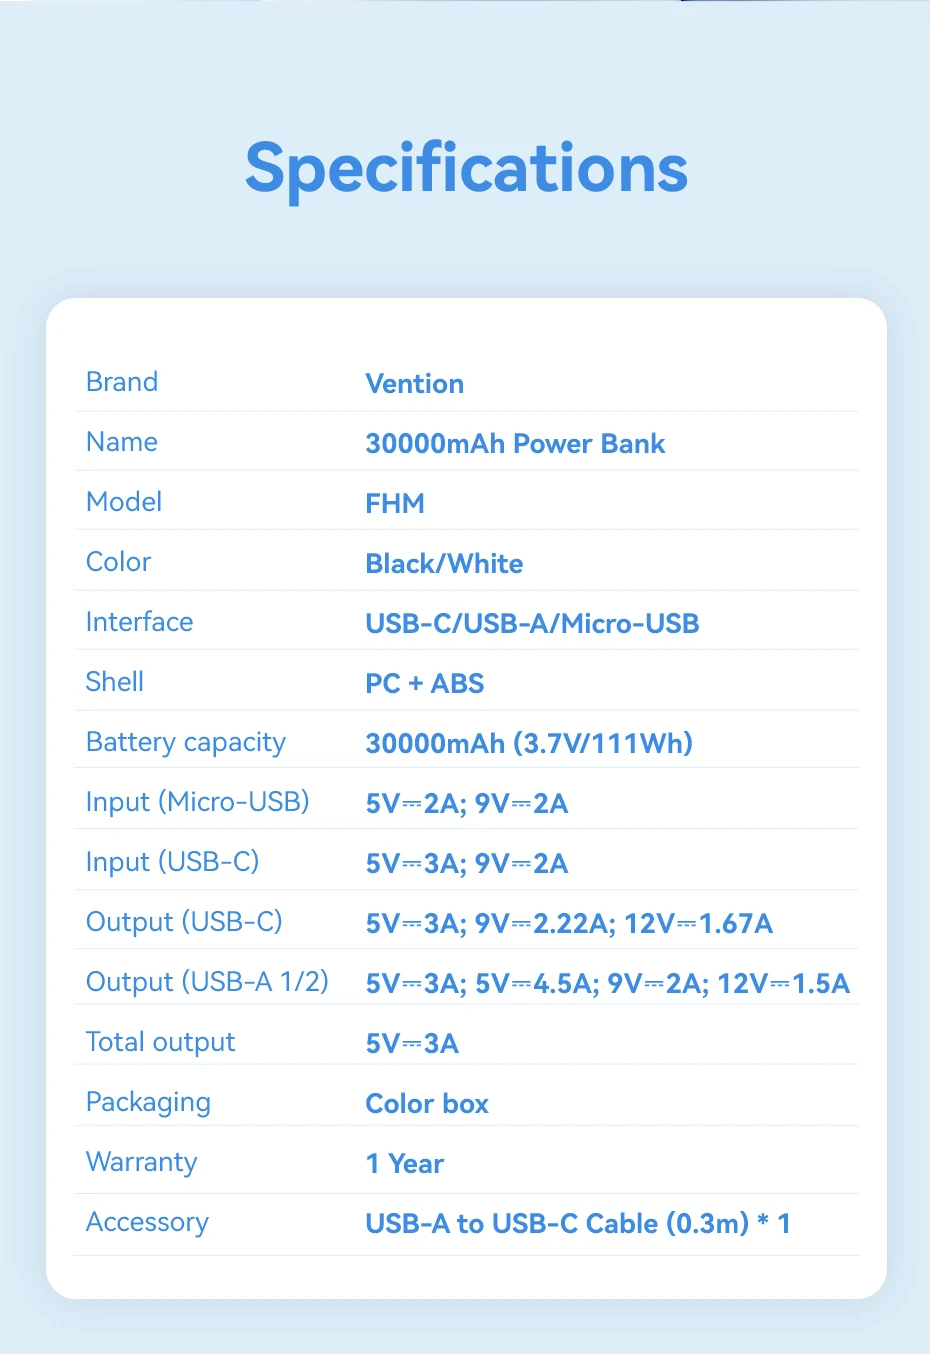Screen dimensions: 930x1354
Task: Click the USB-C/USB-A/Micro-USB interface value
Action: click(x=532, y=624)
